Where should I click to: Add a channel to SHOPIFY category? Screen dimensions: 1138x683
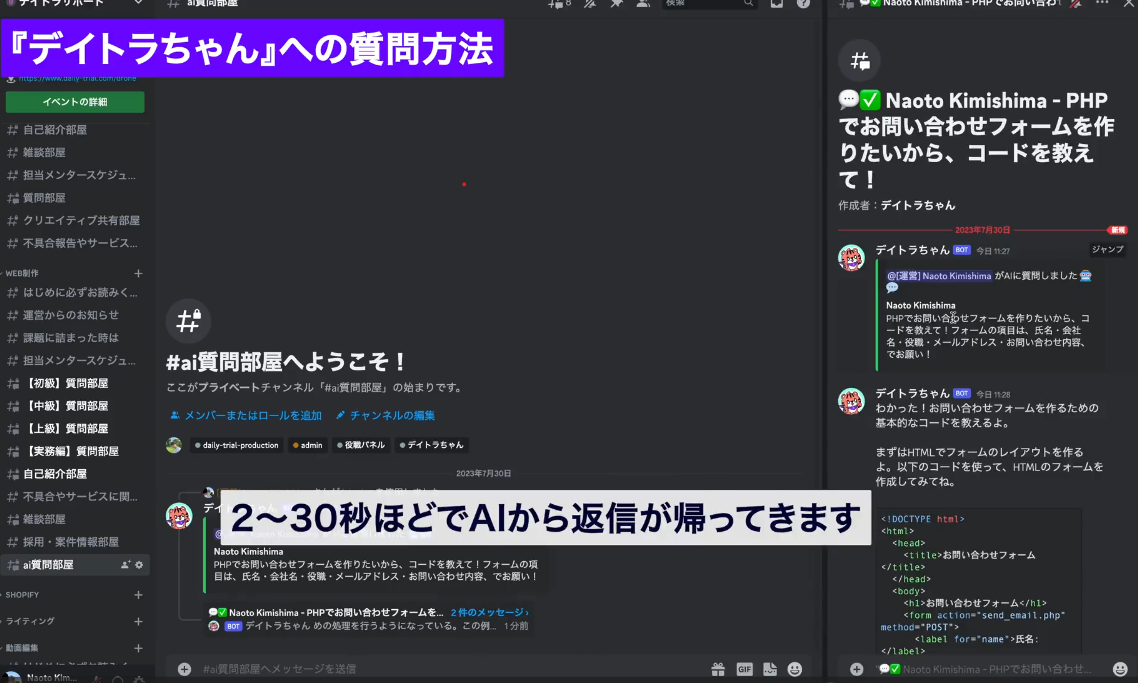coord(138,595)
